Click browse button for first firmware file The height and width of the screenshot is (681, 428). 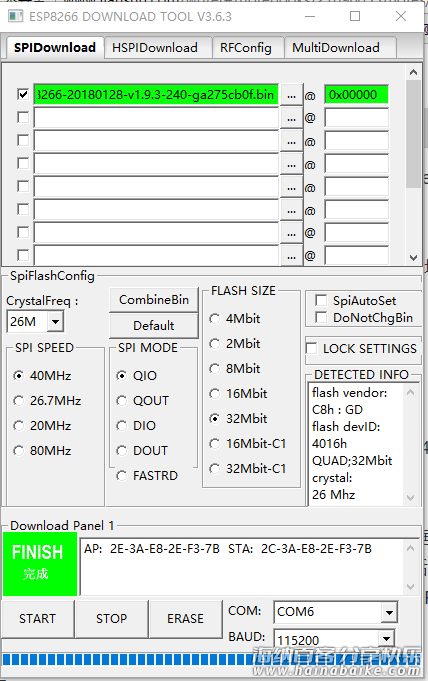click(x=291, y=95)
